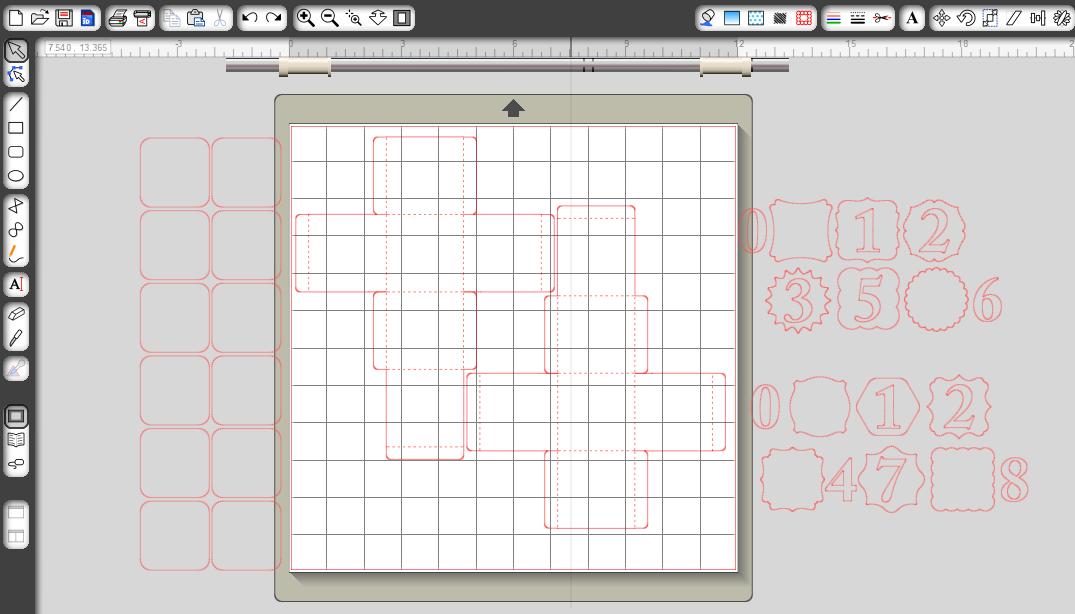Choose the Select arrow tool
Screen dimensions: 1075x614
coord(16,50)
